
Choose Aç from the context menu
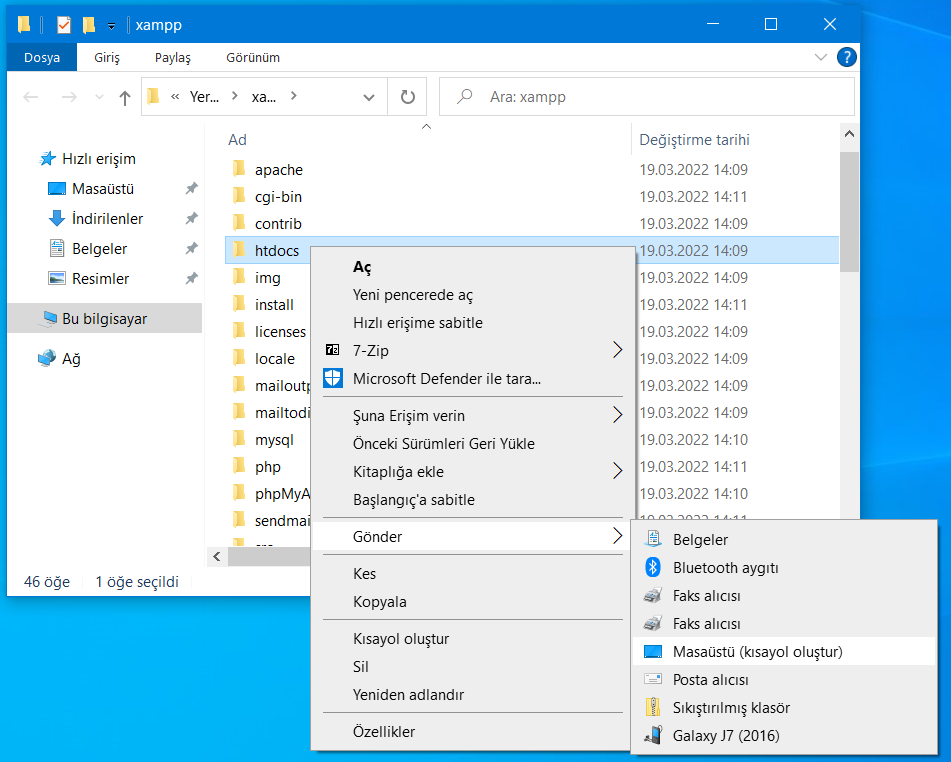tap(473, 267)
